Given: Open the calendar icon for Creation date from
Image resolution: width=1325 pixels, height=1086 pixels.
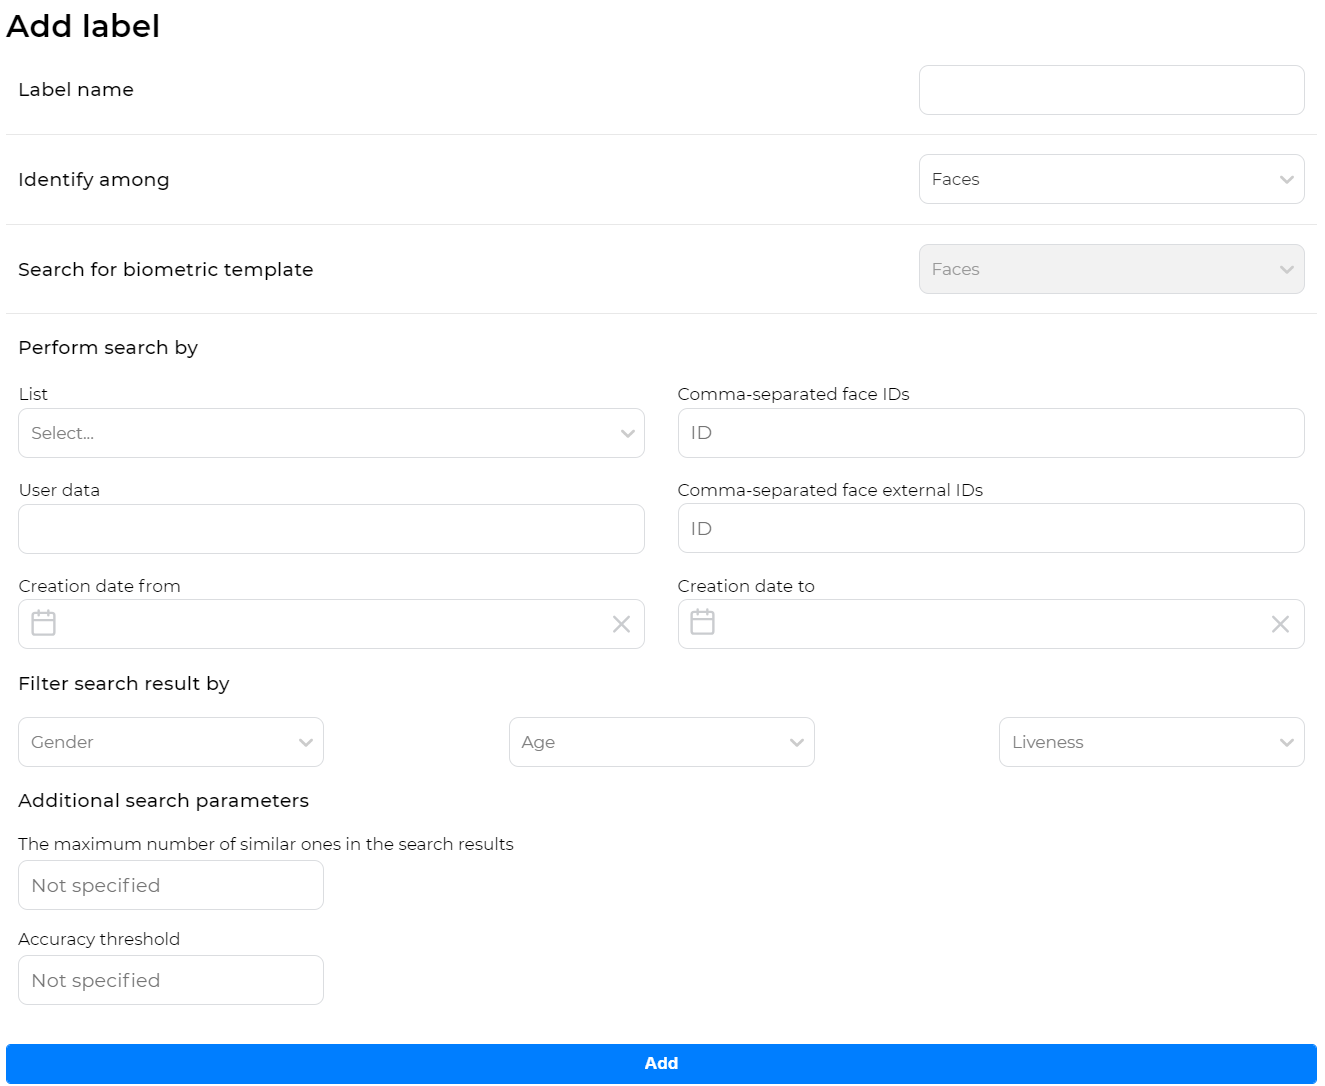Looking at the screenshot, I should (43, 622).
